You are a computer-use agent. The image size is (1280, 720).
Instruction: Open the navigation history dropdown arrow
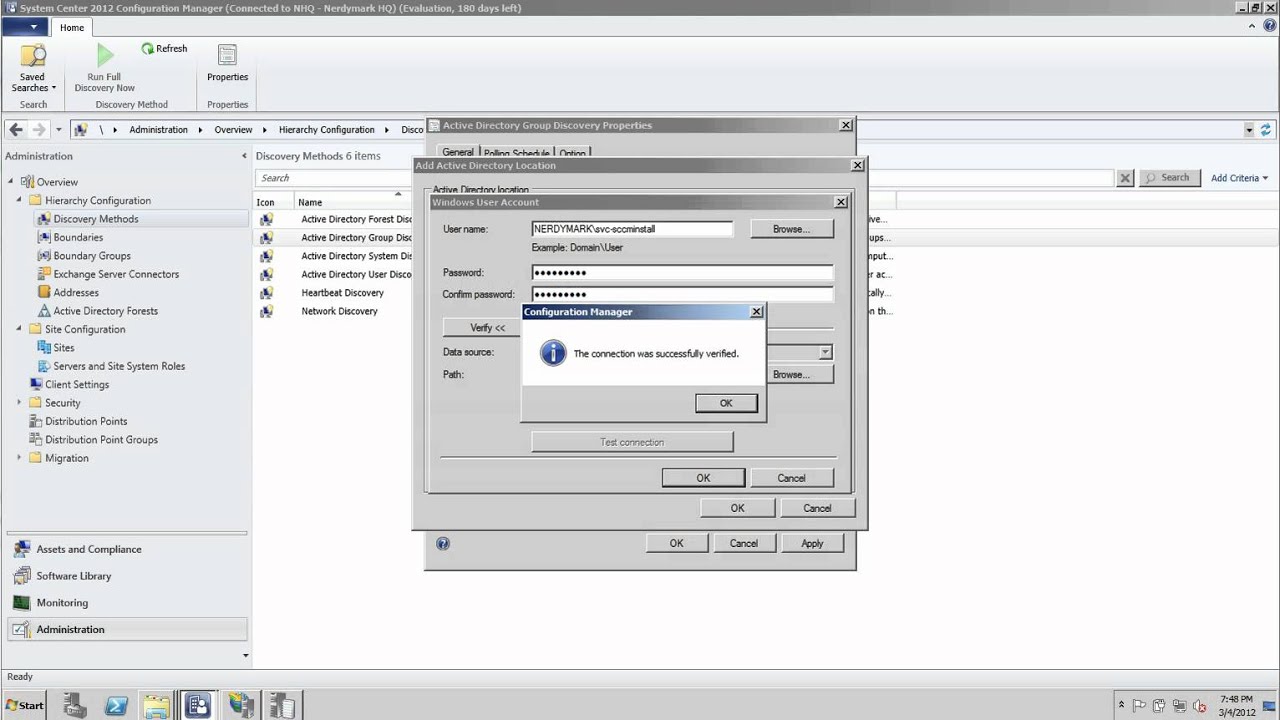tap(59, 130)
